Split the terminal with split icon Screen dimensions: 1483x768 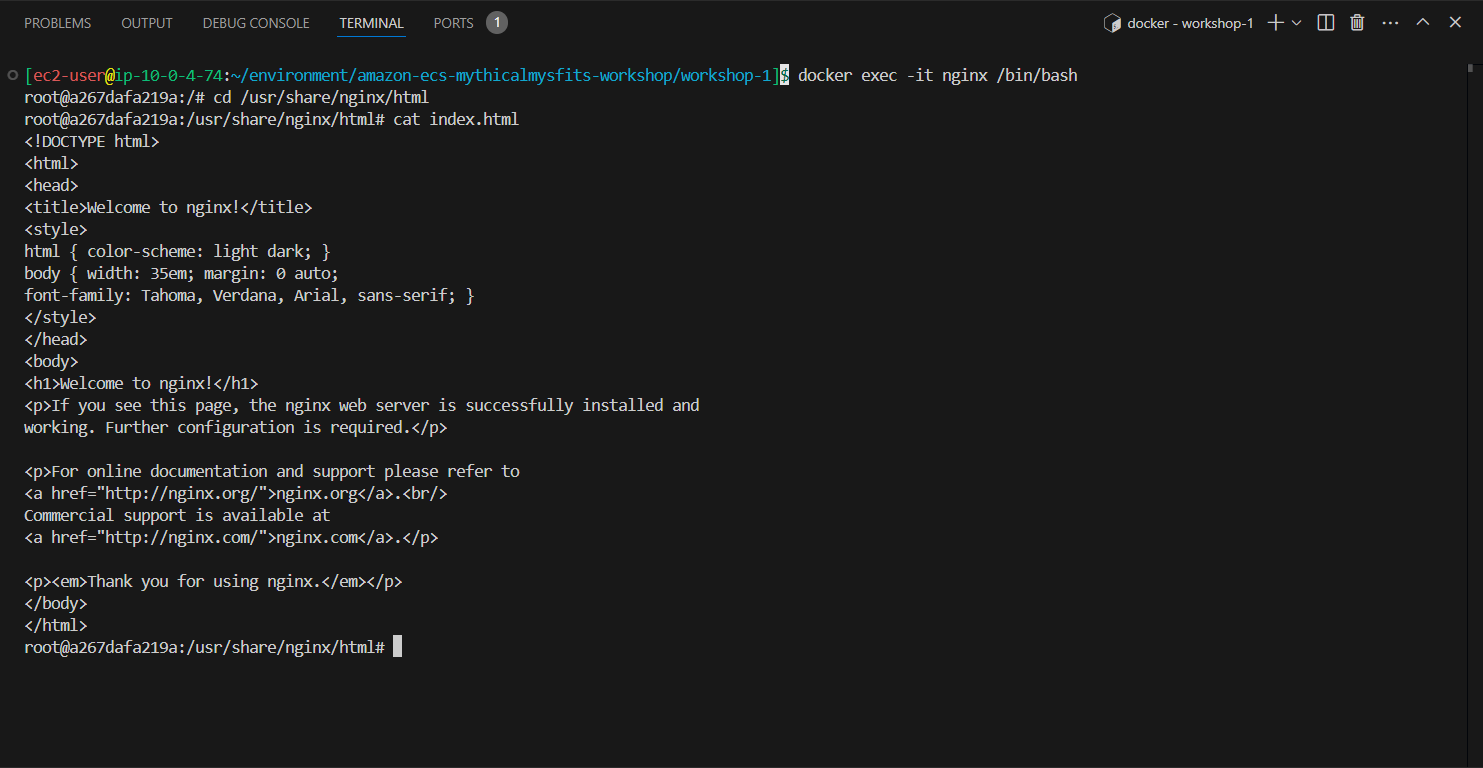[1326, 22]
